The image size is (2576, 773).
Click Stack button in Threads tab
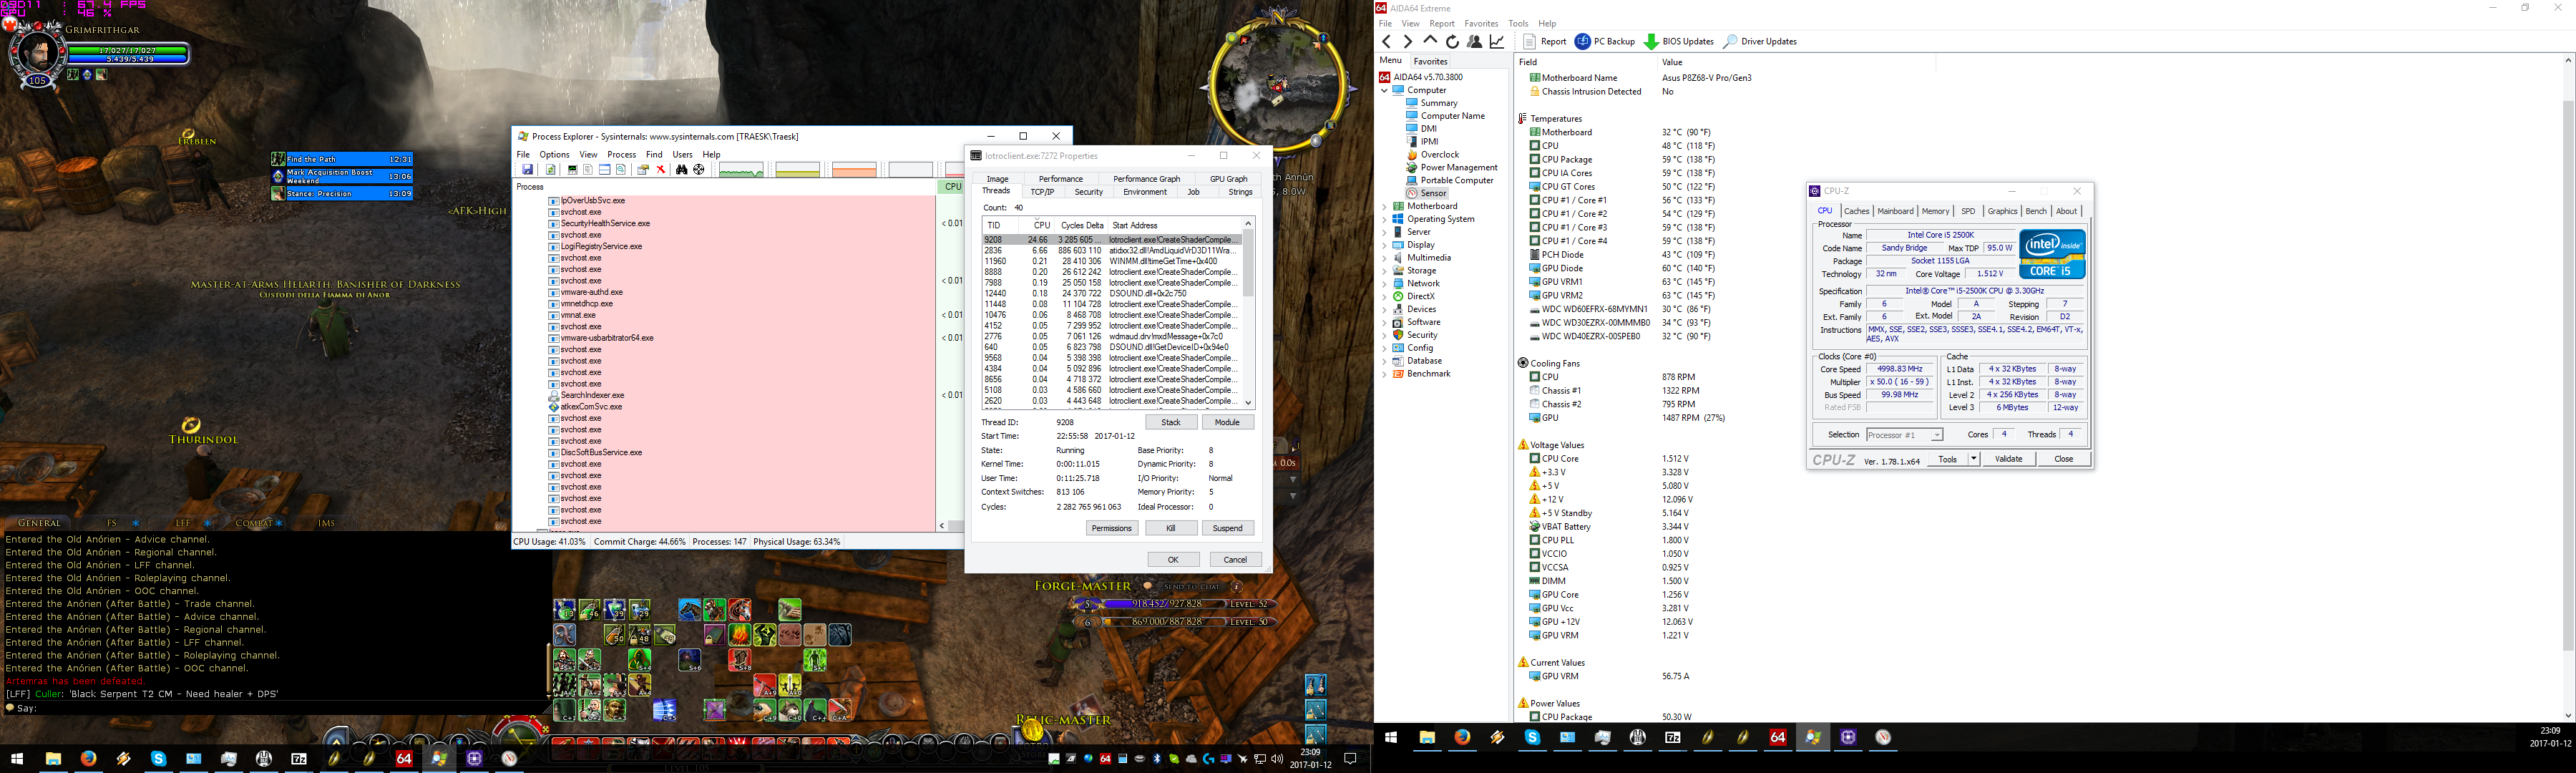pos(1171,422)
